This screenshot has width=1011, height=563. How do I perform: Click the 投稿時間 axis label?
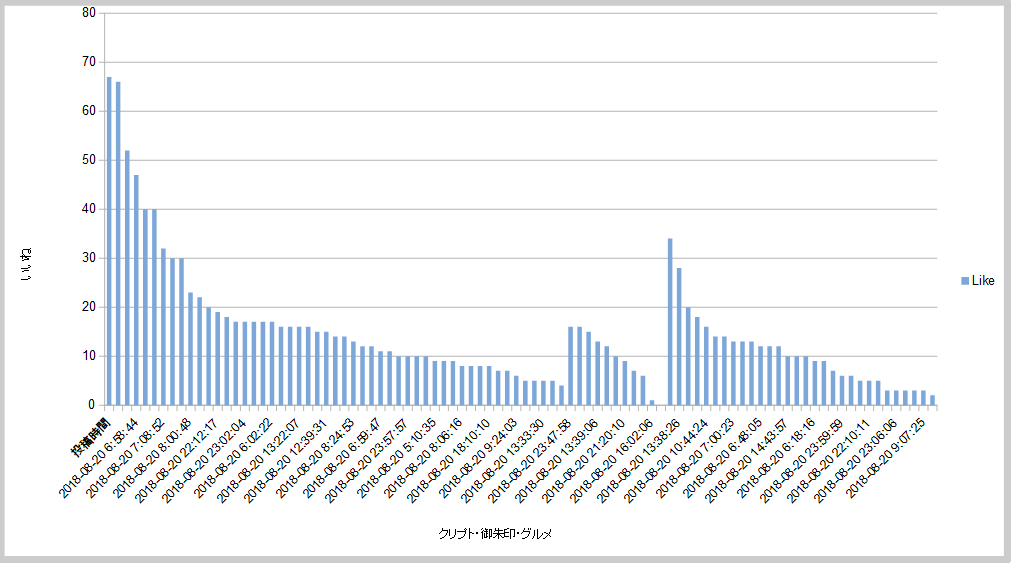point(90,438)
